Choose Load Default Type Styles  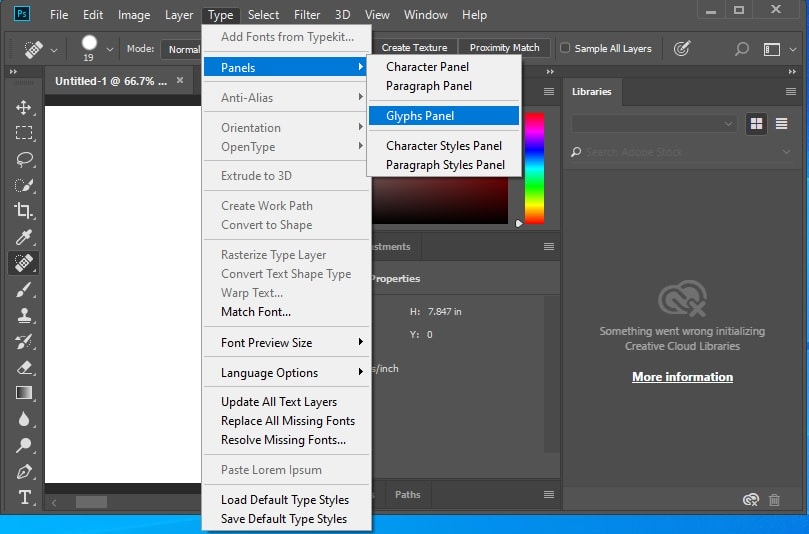pyautogui.click(x=286, y=499)
